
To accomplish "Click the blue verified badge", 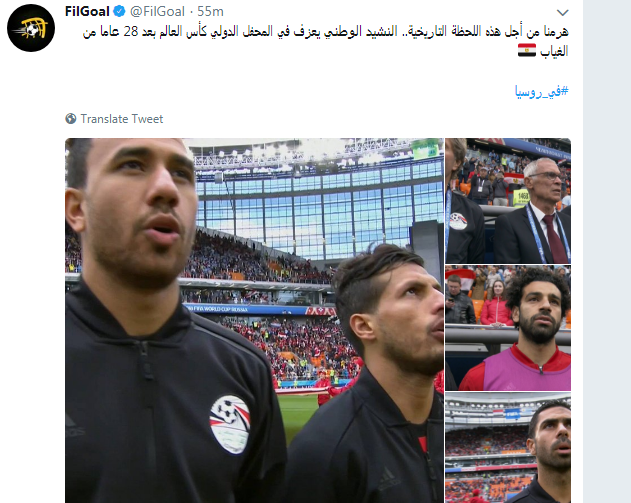I will pos(119,11).
